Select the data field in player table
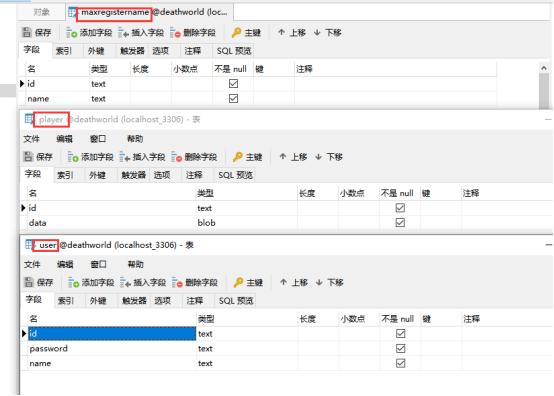The width and height of the screenshot is (554, 396). point(112,223)
